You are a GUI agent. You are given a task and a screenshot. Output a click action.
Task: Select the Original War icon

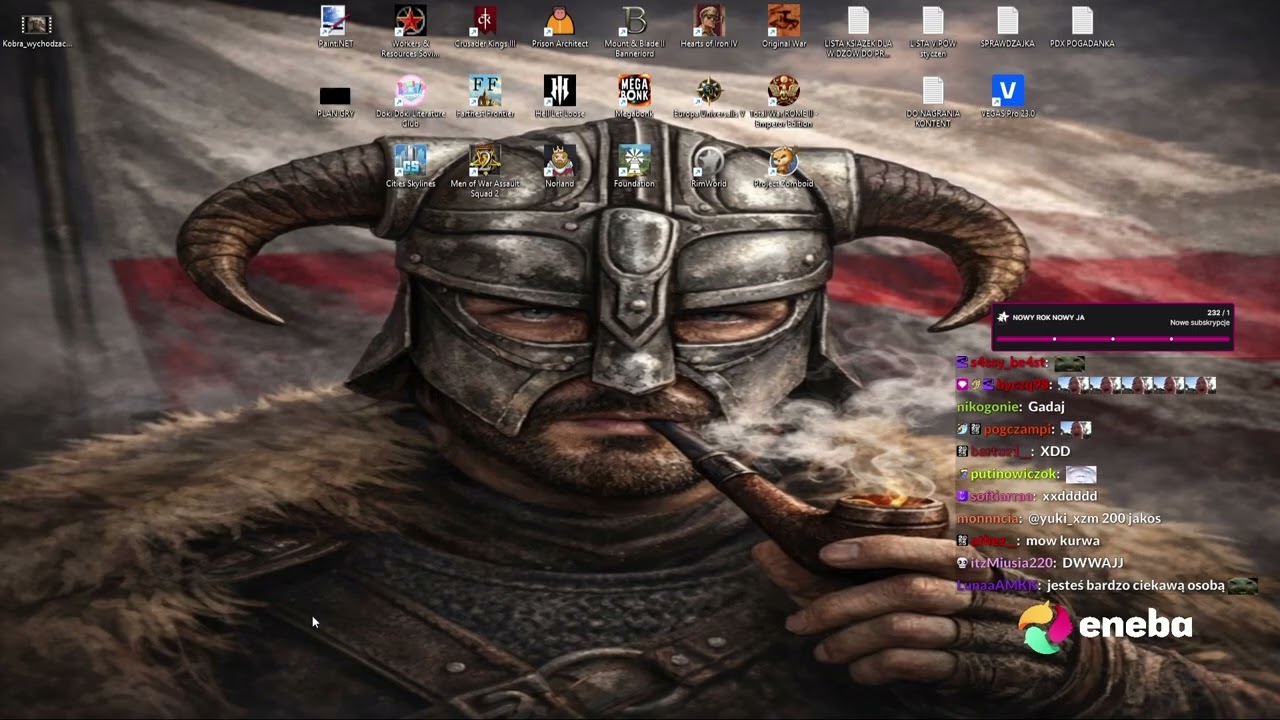point(784,26)
